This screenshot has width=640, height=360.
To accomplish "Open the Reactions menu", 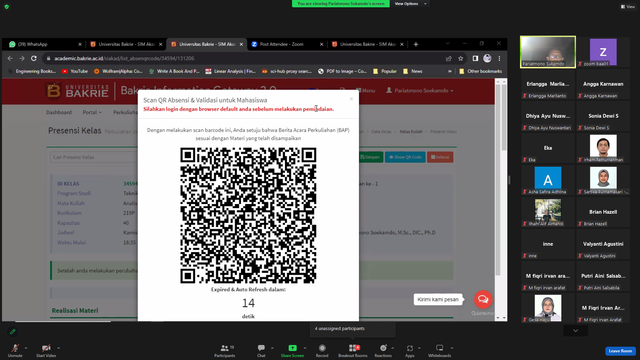I will coord(383,350).
